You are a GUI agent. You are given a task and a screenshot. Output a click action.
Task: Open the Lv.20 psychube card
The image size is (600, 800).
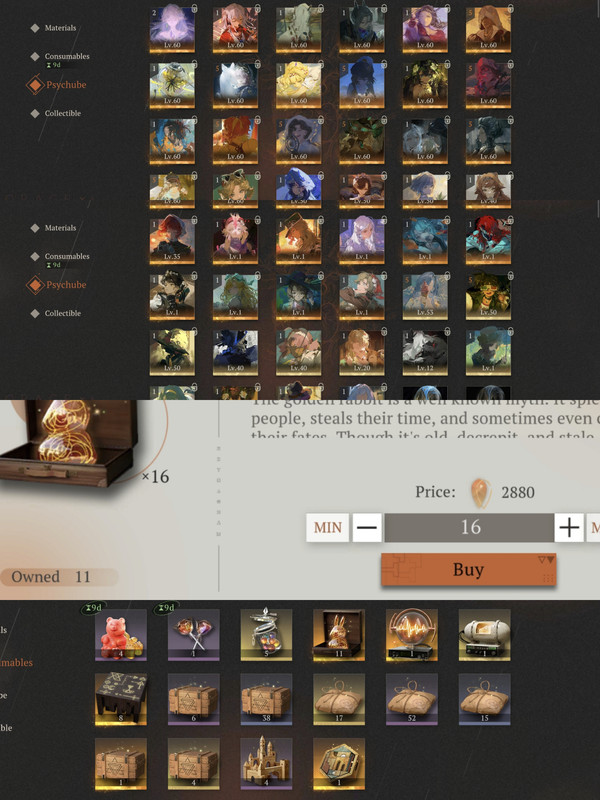click(362, 353)
